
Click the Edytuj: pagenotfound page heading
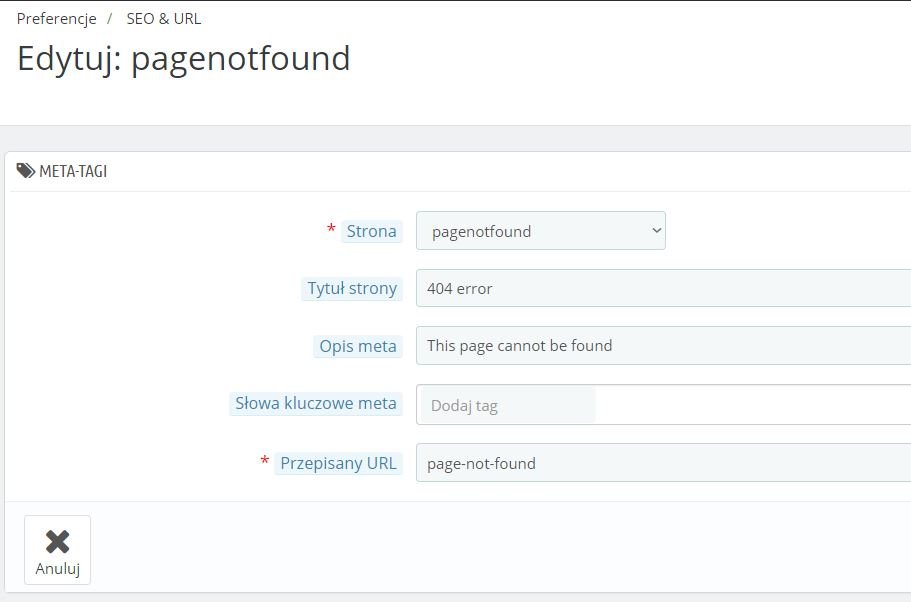[184, 58]
